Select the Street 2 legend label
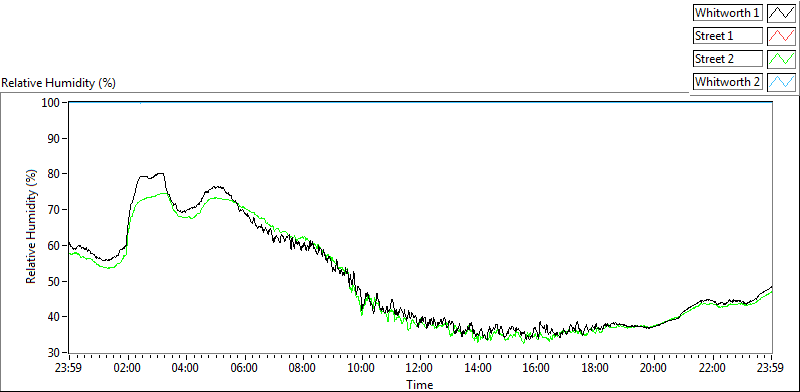This screenshot has height=392, width=800. pyautogui.click(x=727, y=59)
